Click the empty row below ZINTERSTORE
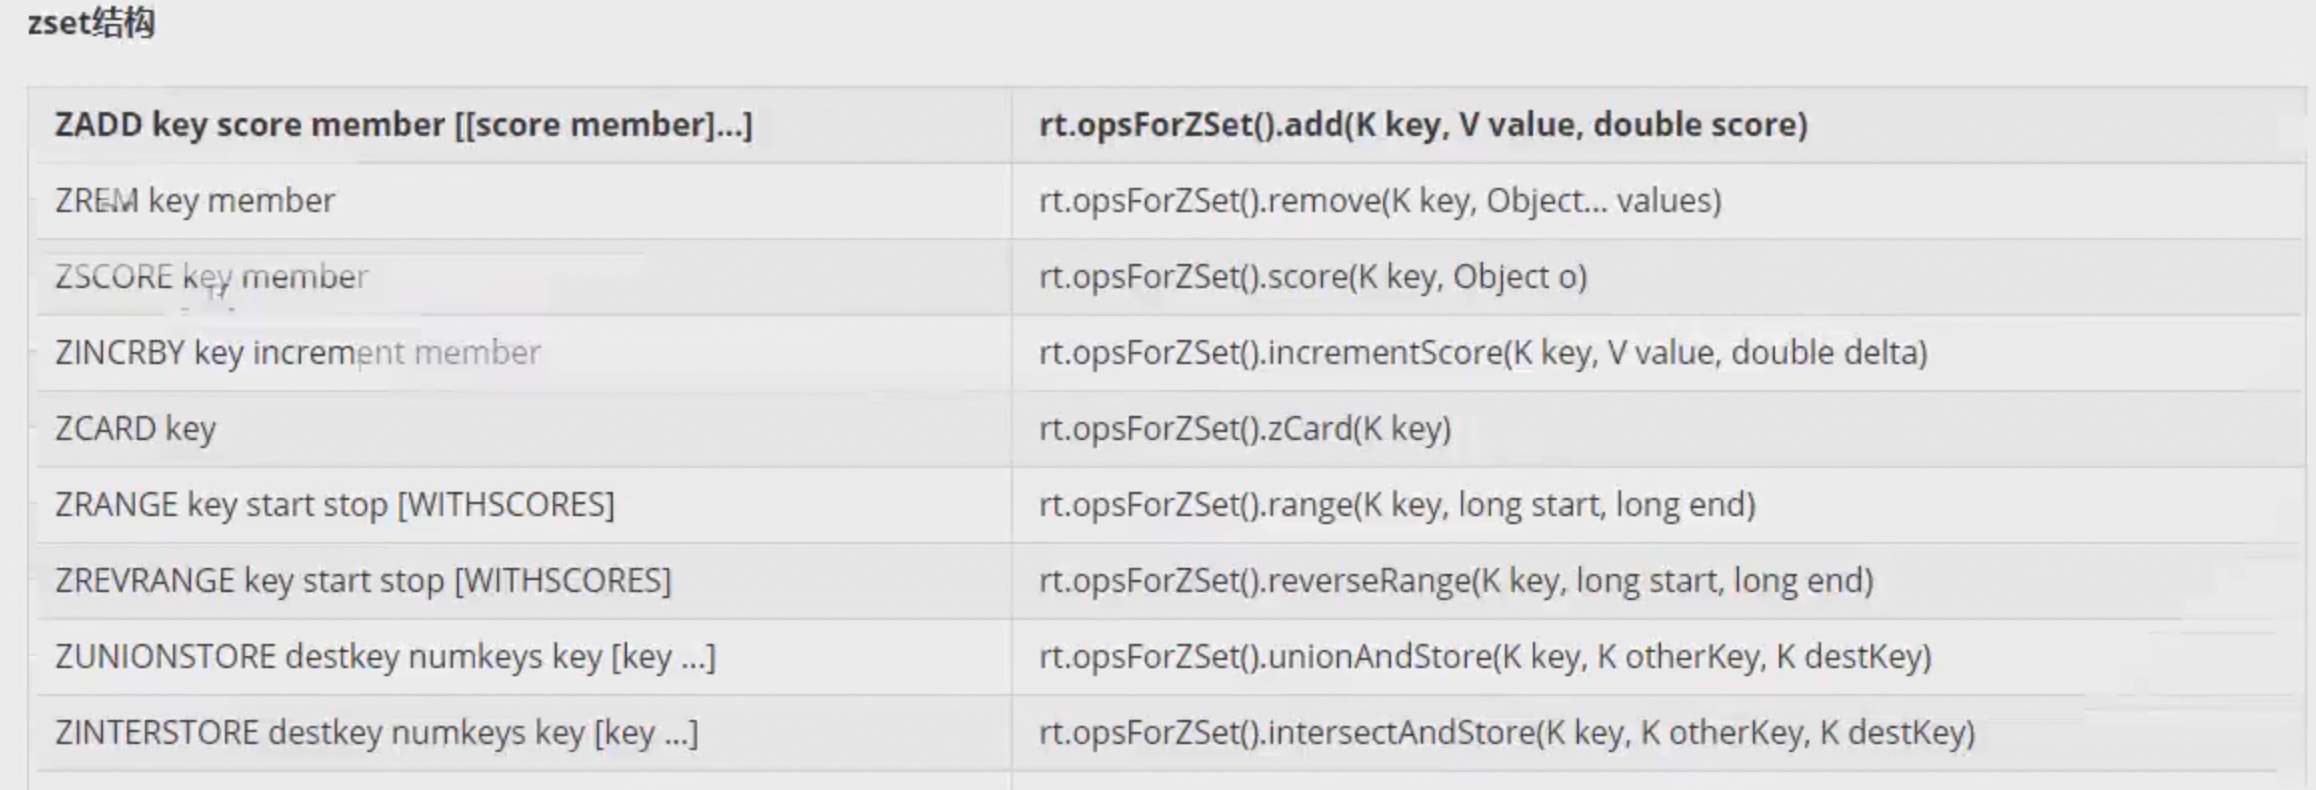The width and height of the screenshot is (2316, 790). [x=520, y=780]
